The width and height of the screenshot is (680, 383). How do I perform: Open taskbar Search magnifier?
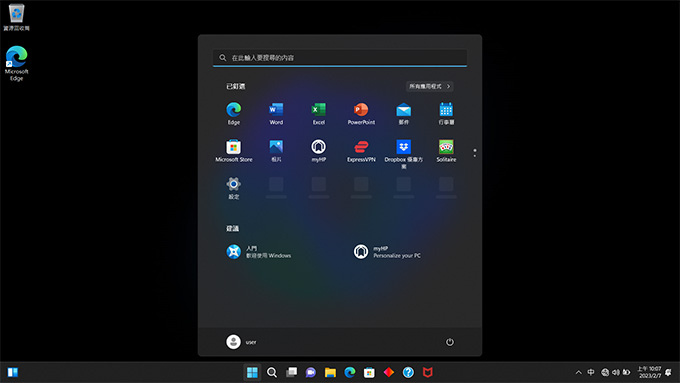click(271, 372)
